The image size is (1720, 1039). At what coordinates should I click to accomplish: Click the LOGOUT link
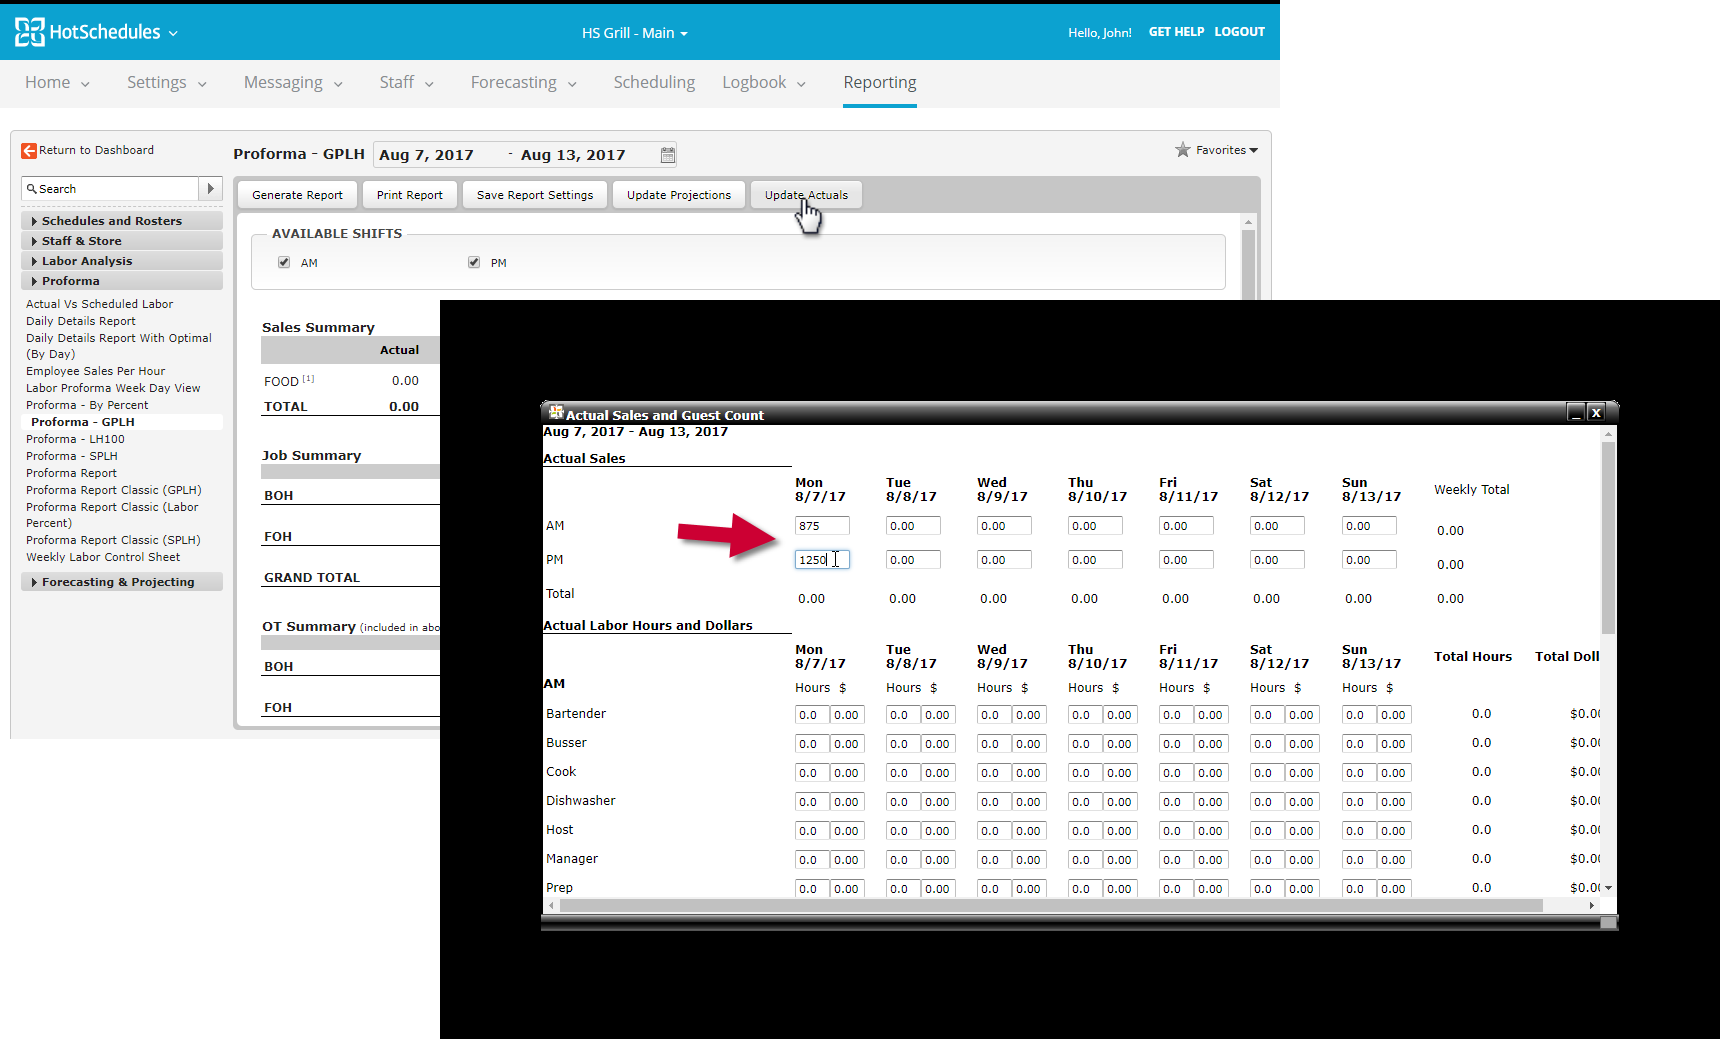click(1239, 32)
